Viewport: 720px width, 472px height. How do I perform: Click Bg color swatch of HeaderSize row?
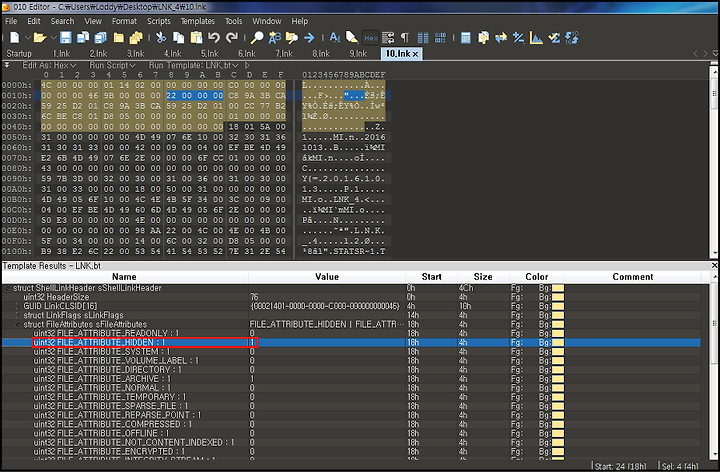[x=558, y=297]
